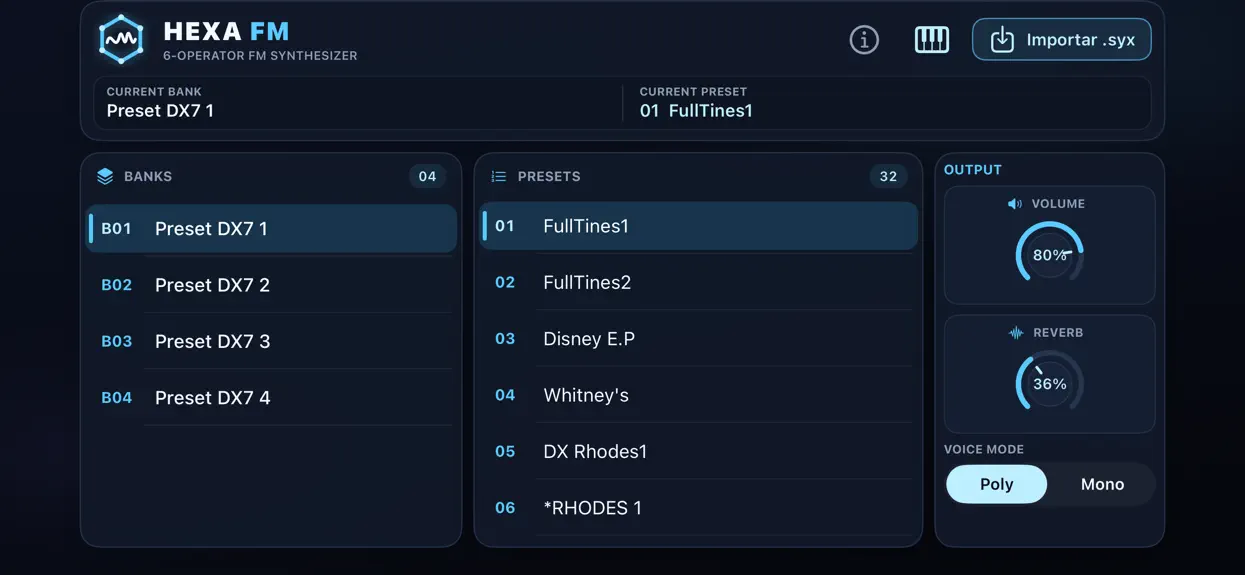Select bank B02 Preset DX7 2
Viewport: 1245px width, 575px height.
[x=271, y=285]
